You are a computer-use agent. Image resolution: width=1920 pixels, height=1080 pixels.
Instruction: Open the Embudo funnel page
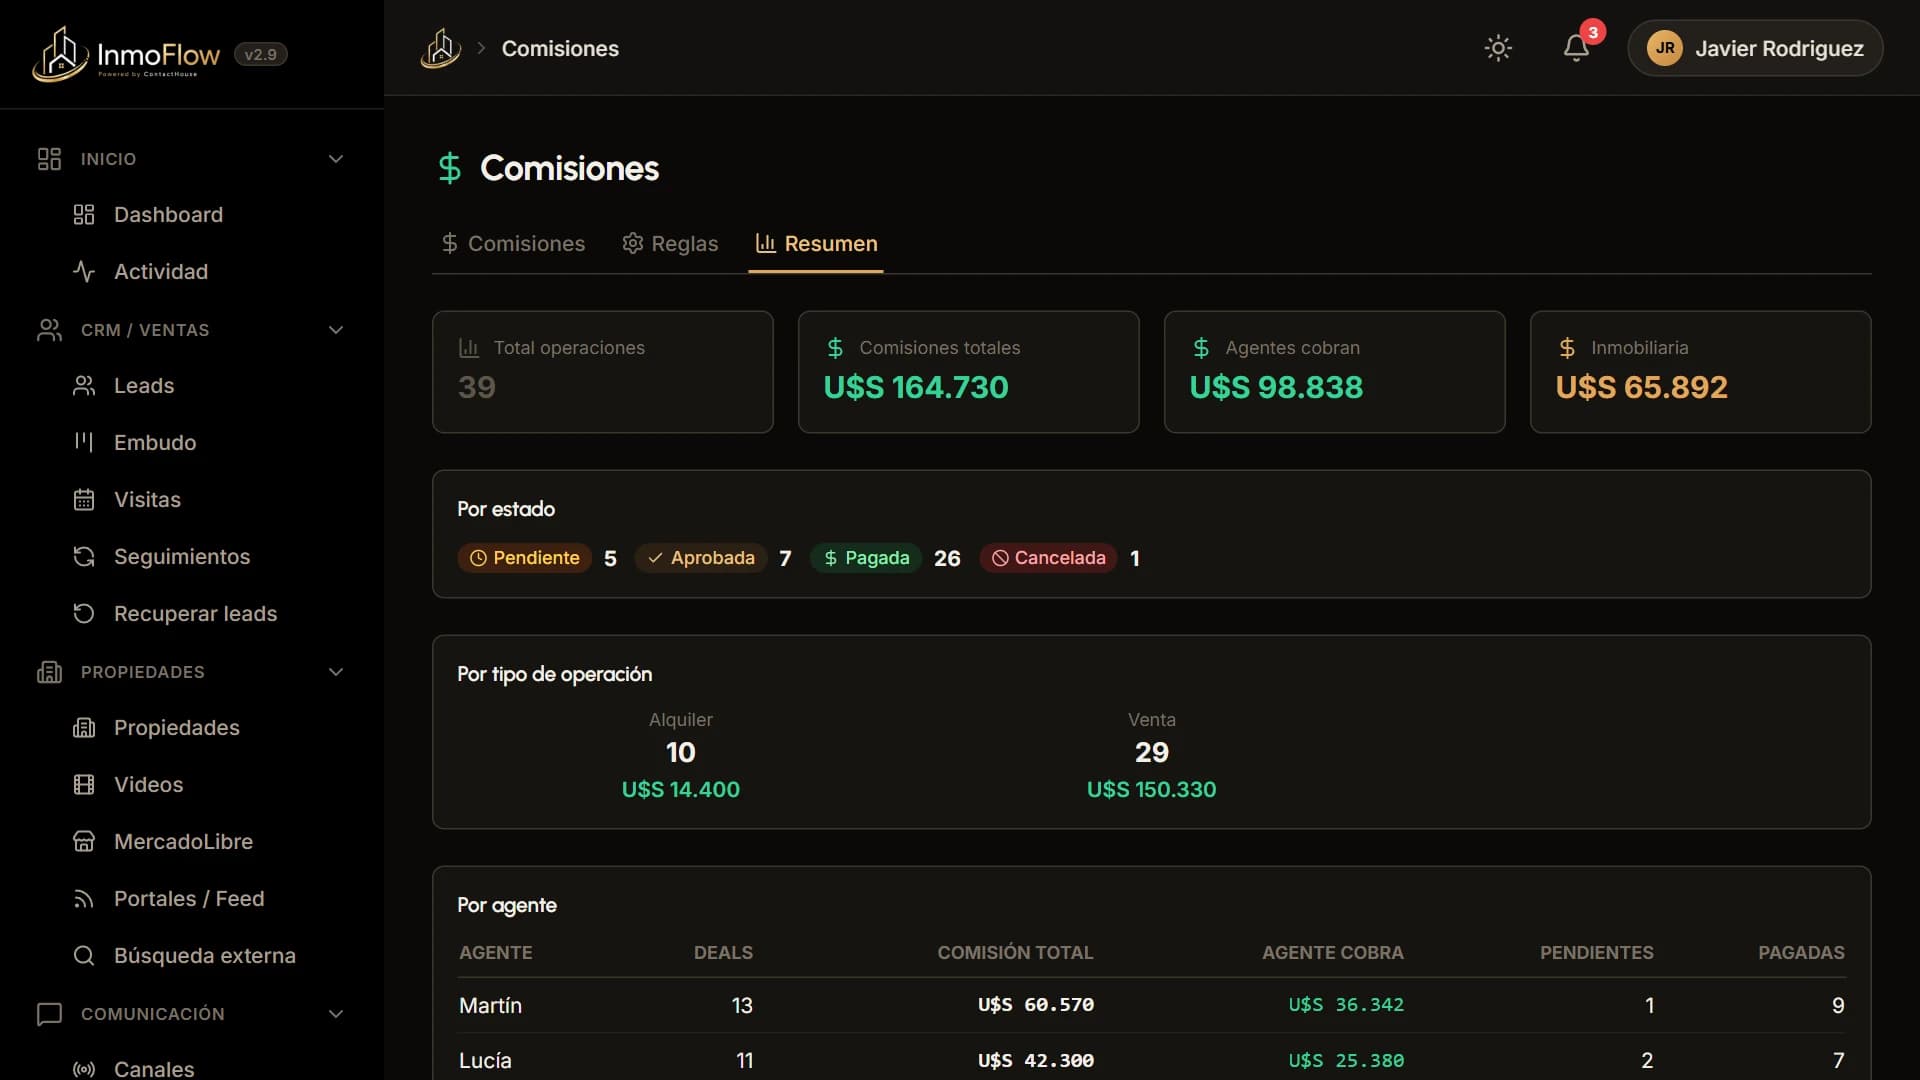pos(155,443)
